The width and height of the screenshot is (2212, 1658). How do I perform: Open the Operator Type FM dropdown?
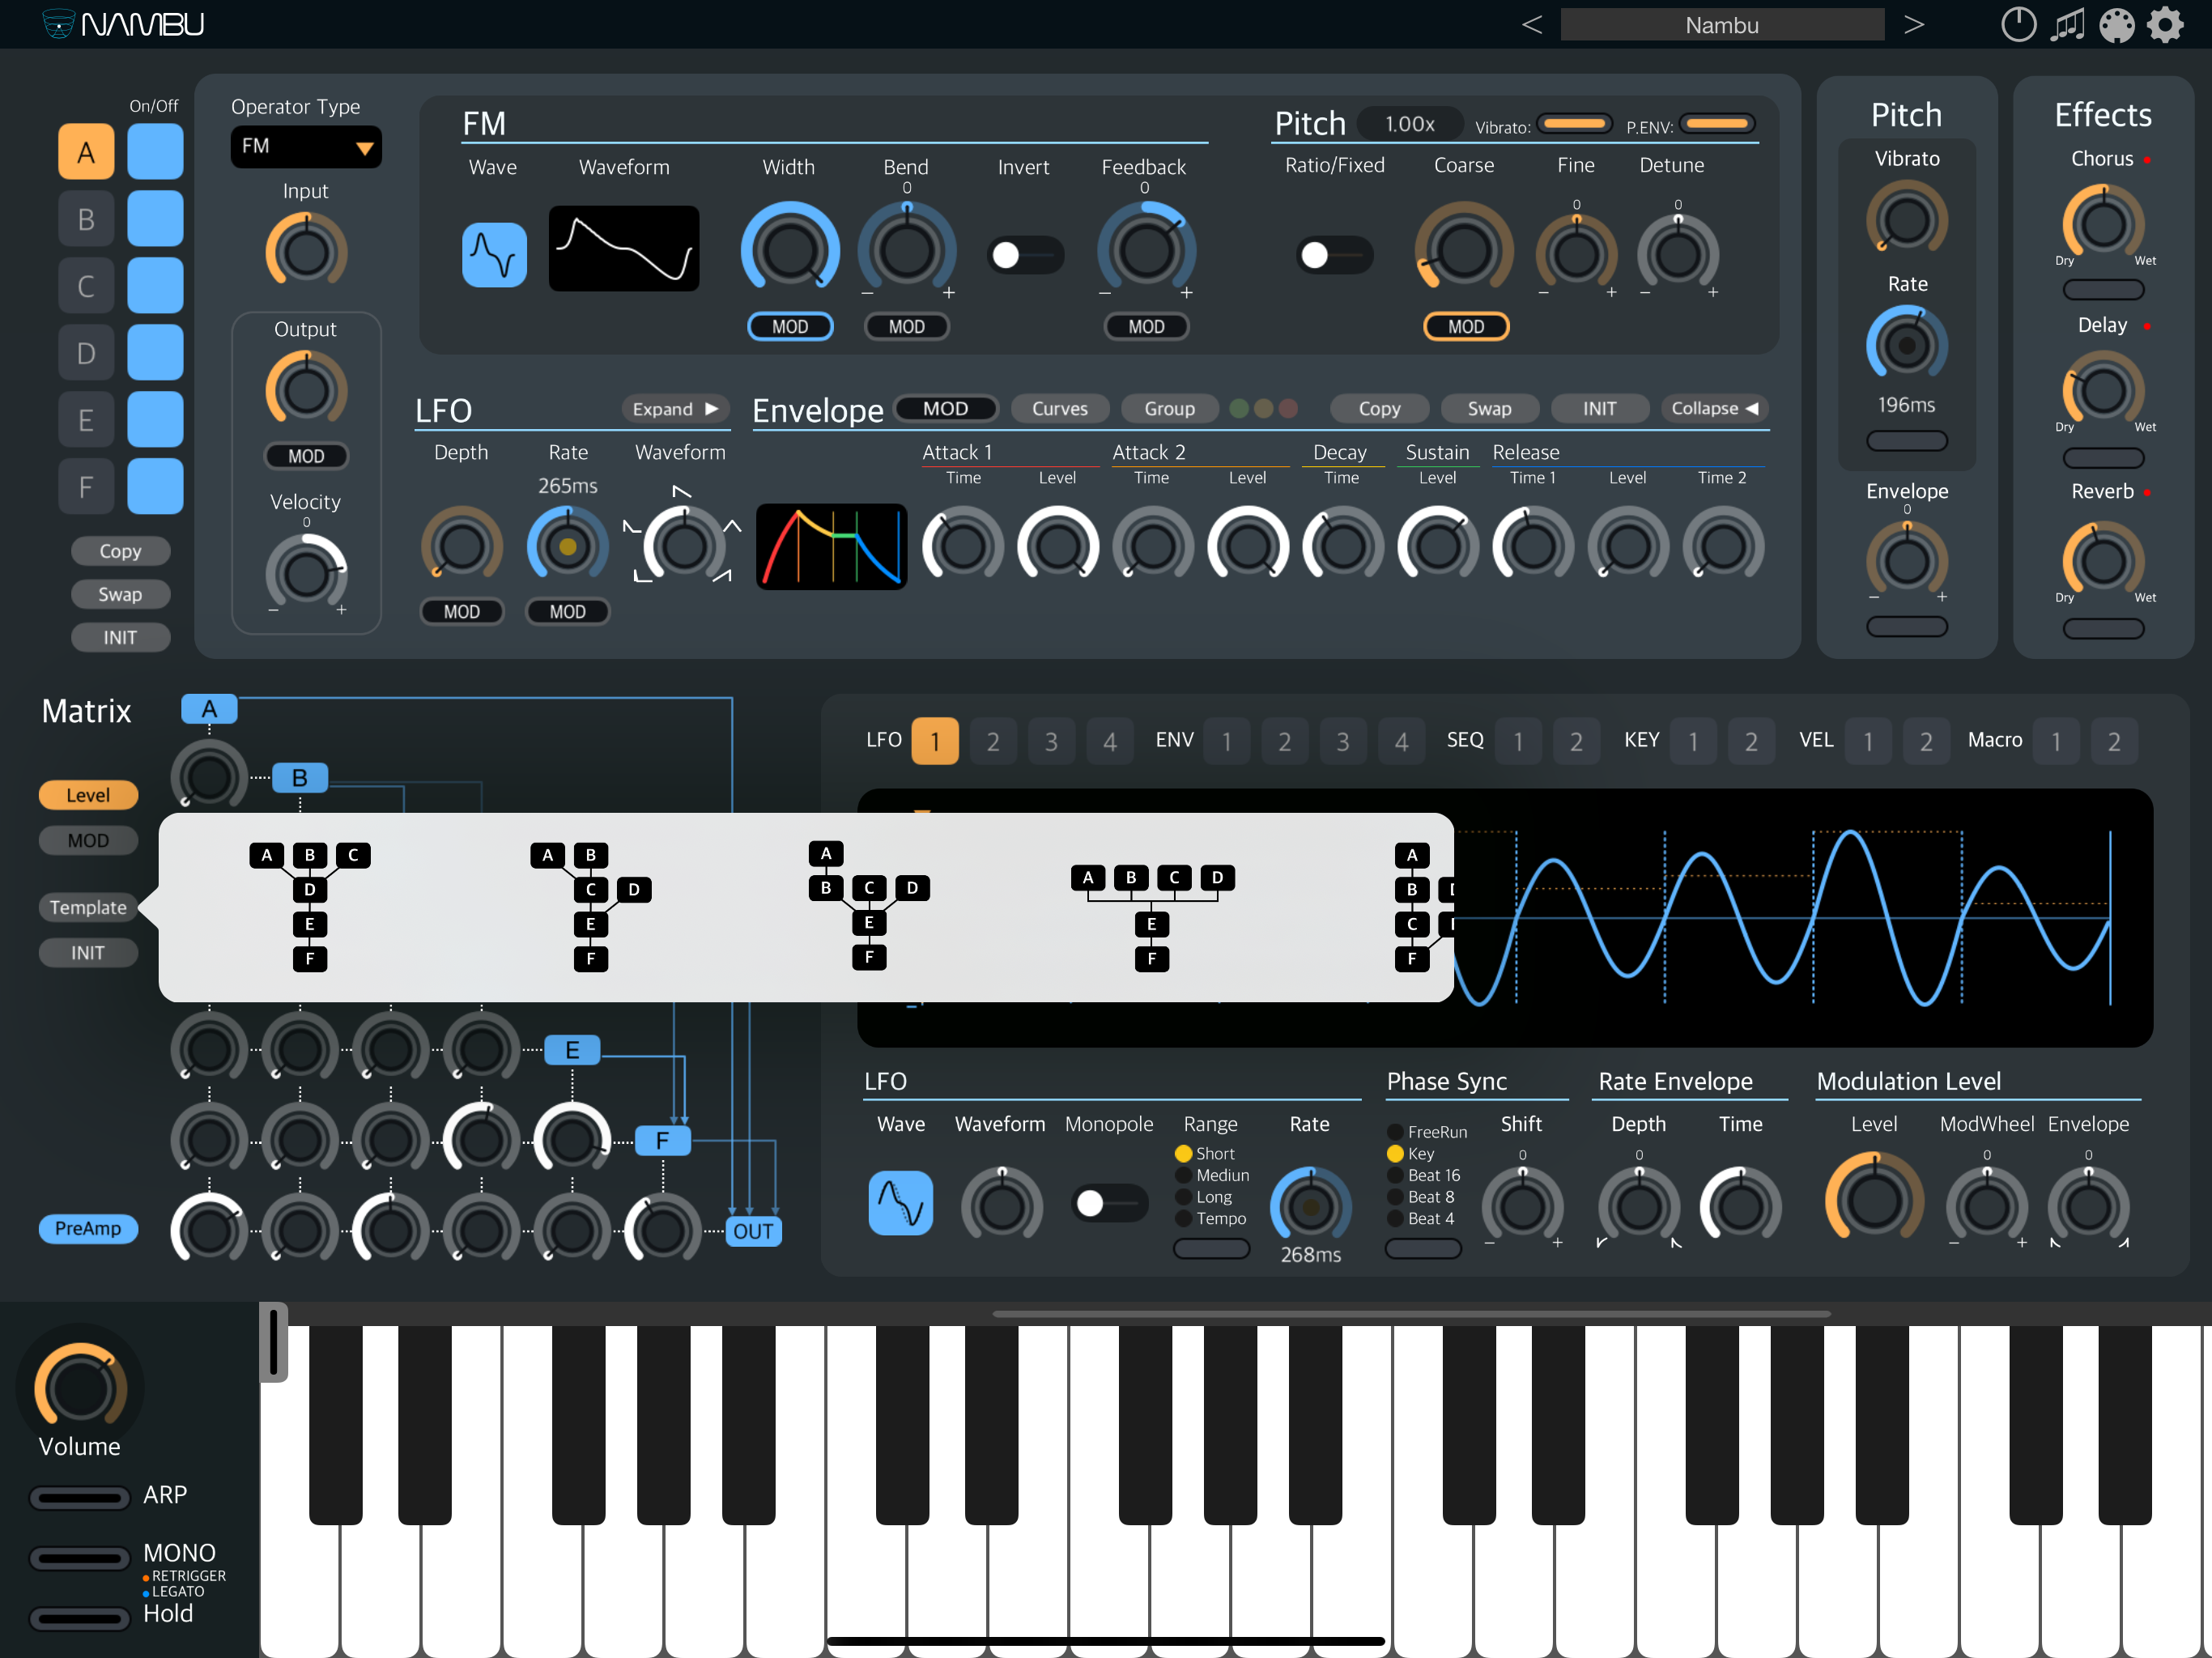coord(306,147)
